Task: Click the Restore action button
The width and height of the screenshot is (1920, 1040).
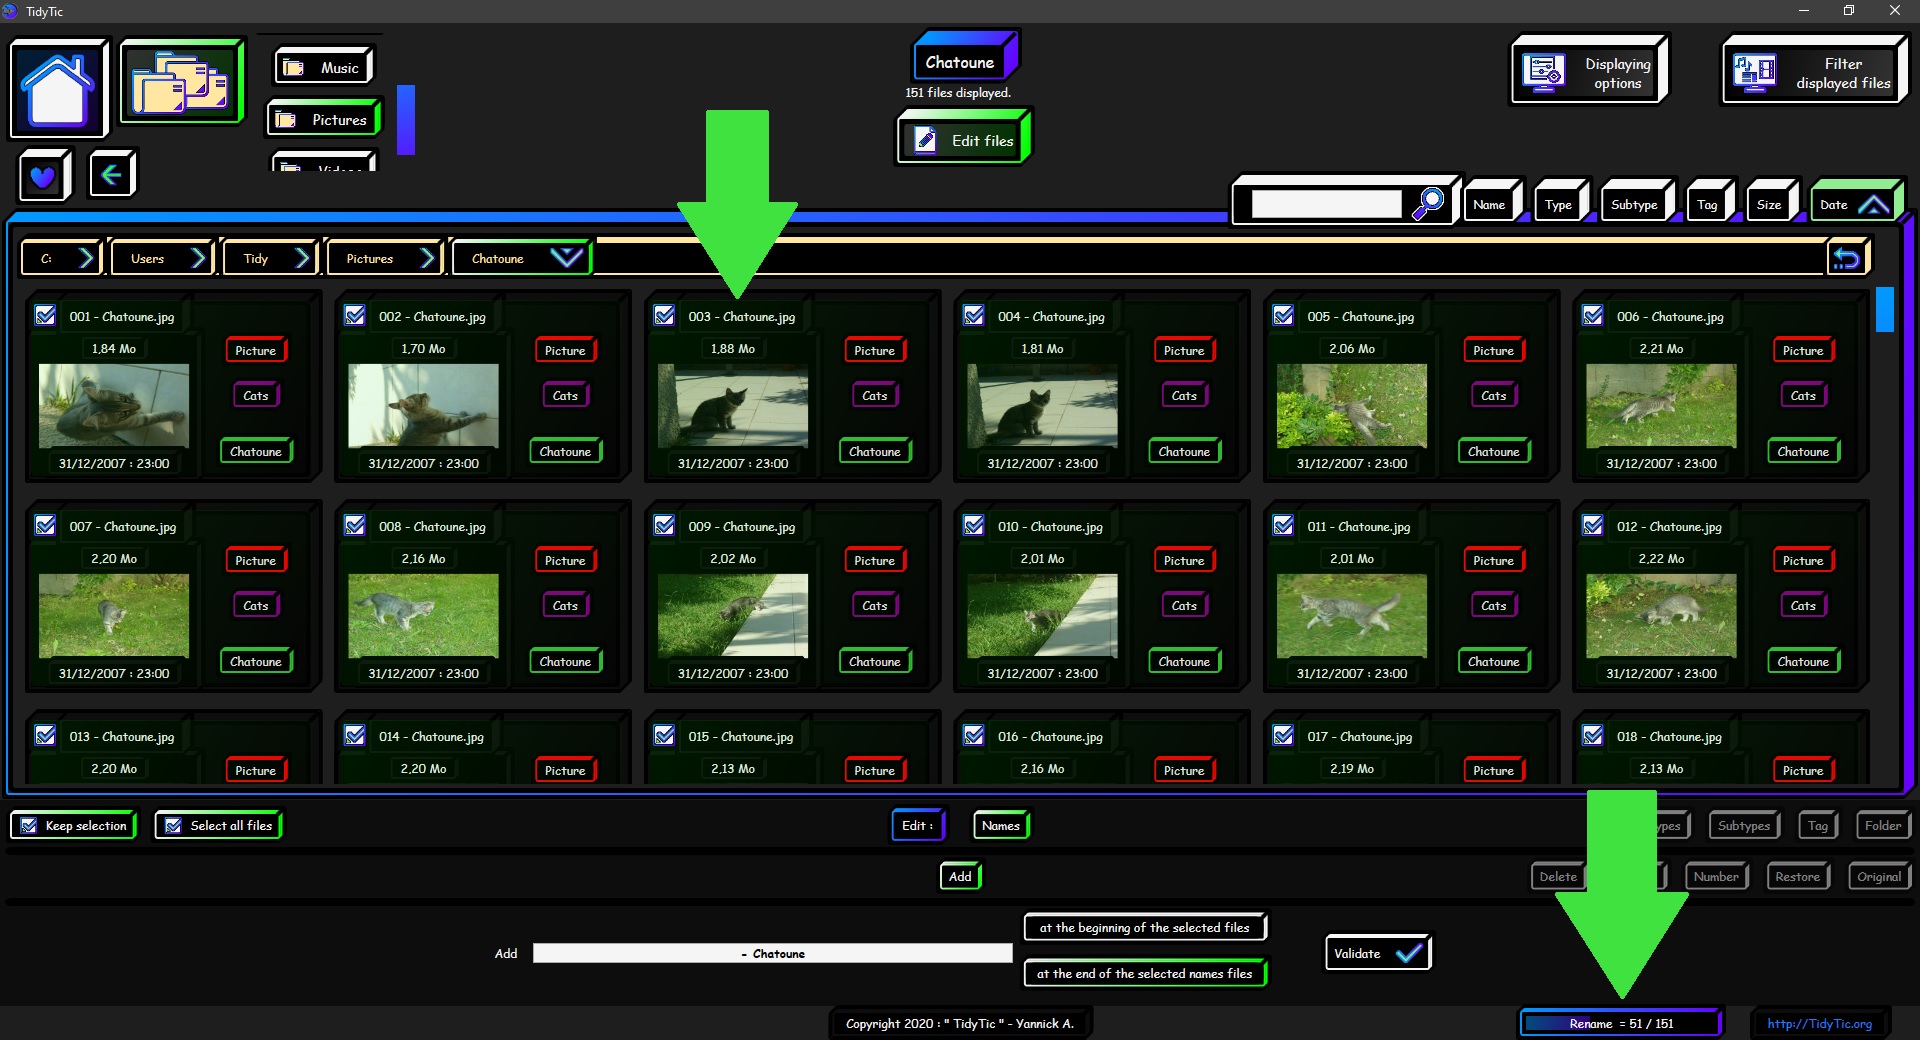Action: pyautogui.click(x=1798, y=876)
